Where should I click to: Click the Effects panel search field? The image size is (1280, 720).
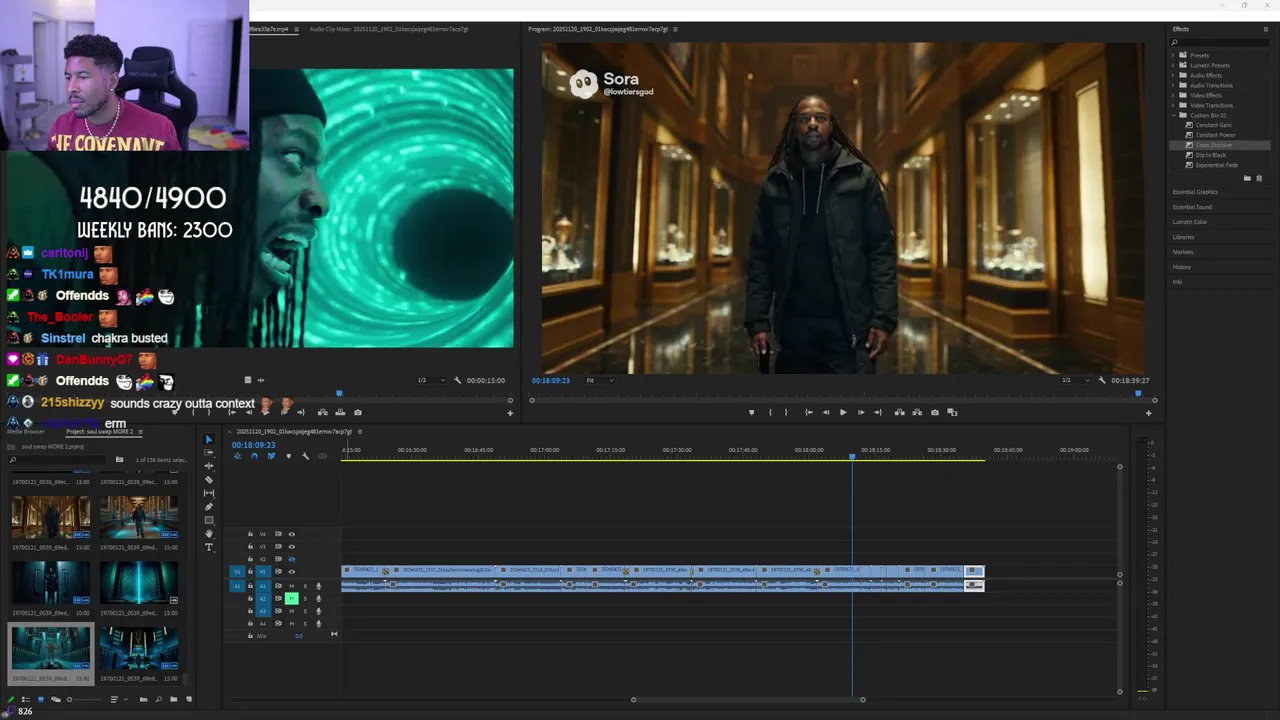coord(1220,42)
